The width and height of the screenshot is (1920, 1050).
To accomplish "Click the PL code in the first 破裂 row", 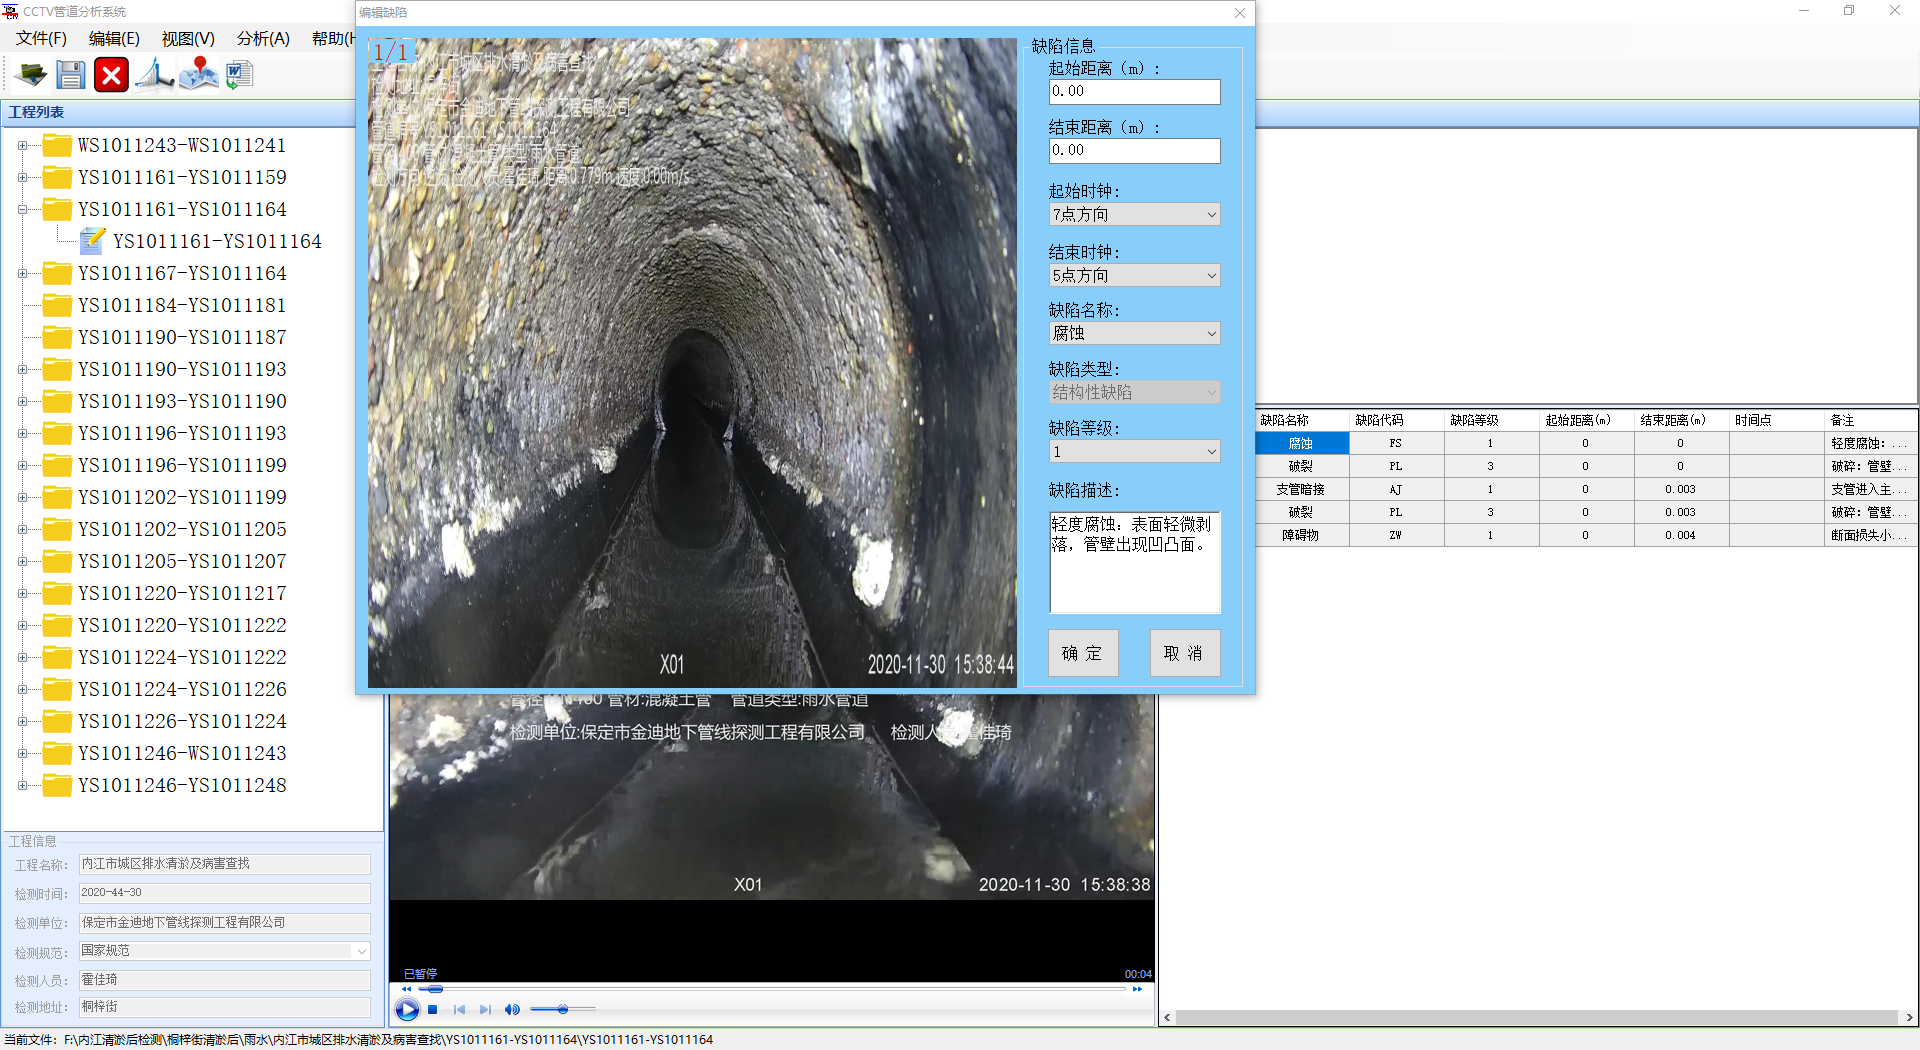I will [1396, 466].
